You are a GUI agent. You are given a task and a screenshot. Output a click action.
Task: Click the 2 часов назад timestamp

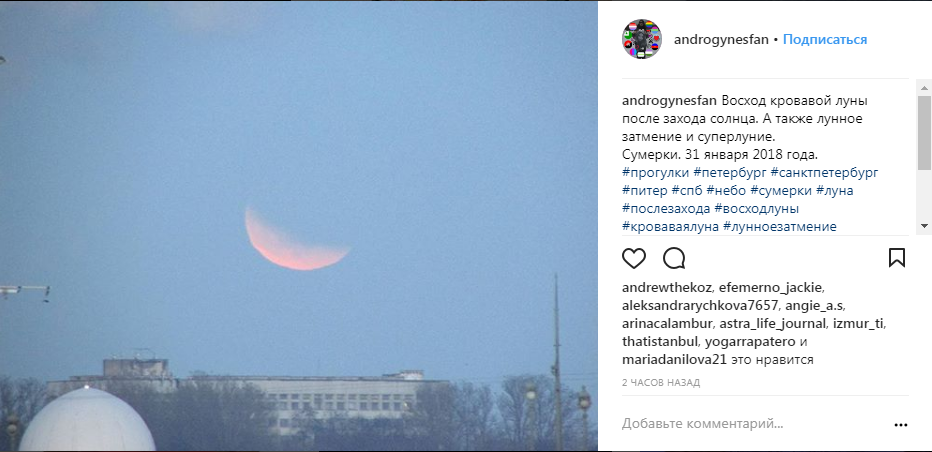tap(660, 382)
